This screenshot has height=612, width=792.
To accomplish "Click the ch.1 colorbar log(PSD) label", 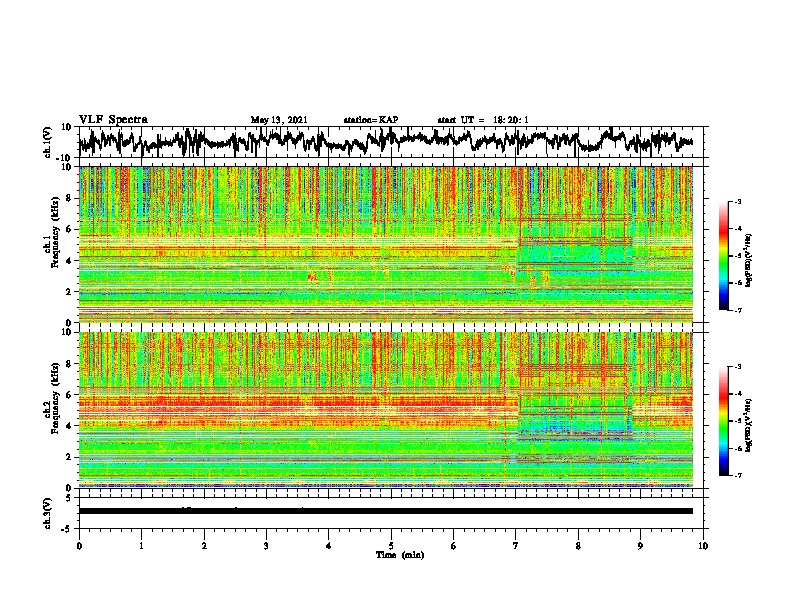I will point(749,261).
